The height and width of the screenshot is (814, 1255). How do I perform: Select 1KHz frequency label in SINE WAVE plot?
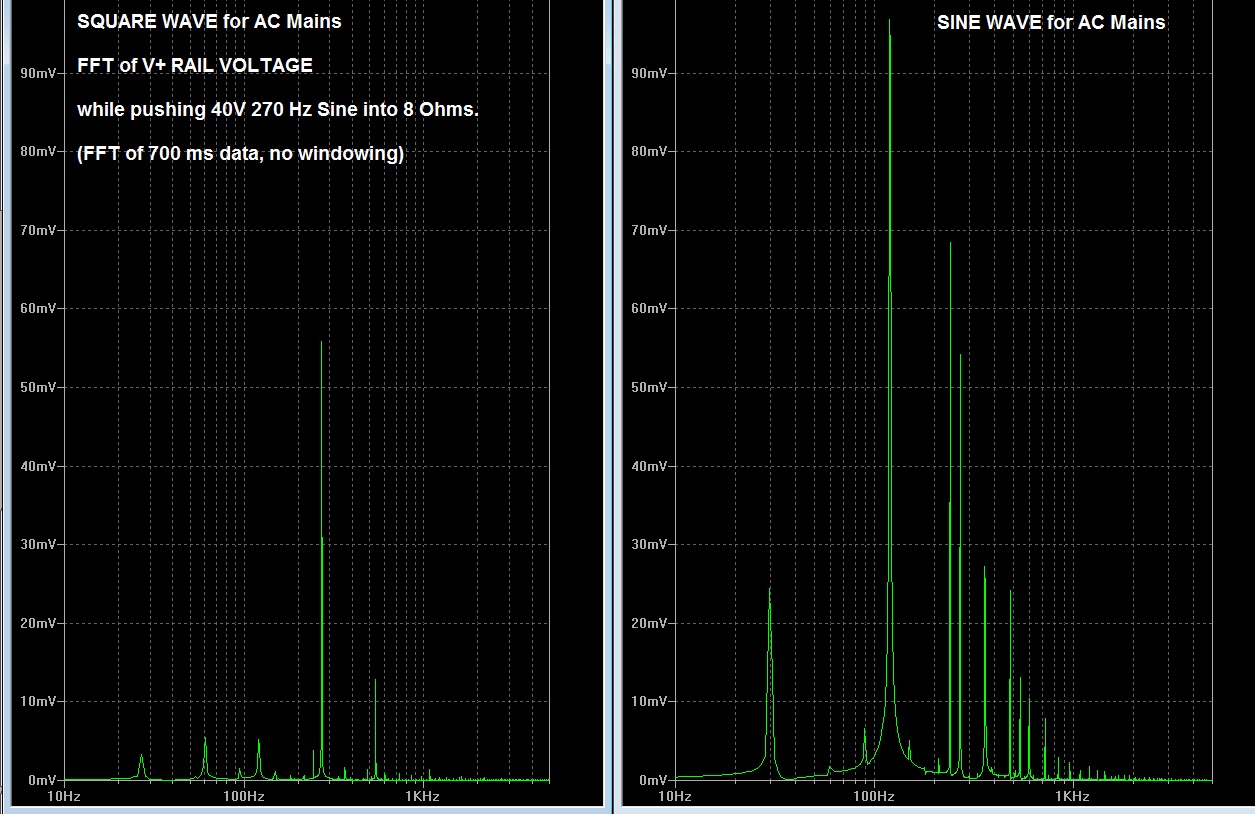(1071, 797)
